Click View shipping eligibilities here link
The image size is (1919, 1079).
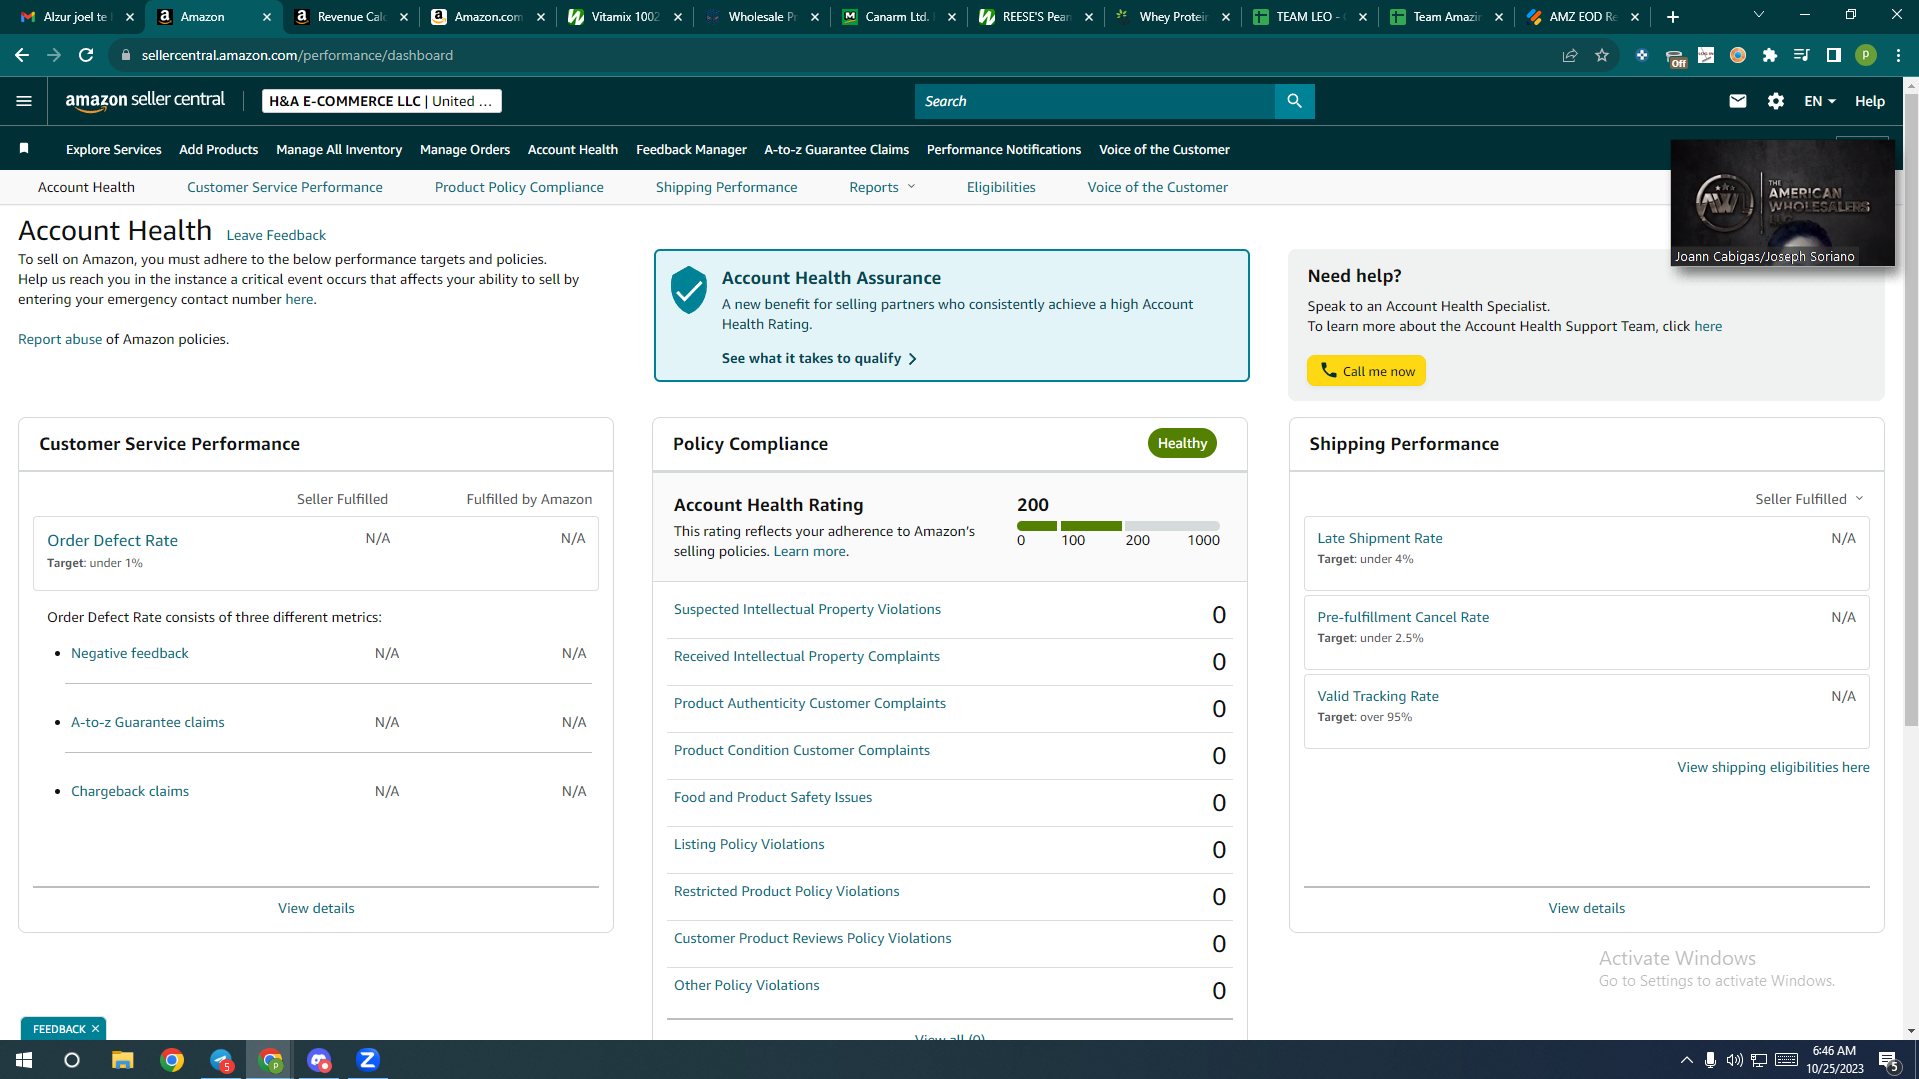1773,767
